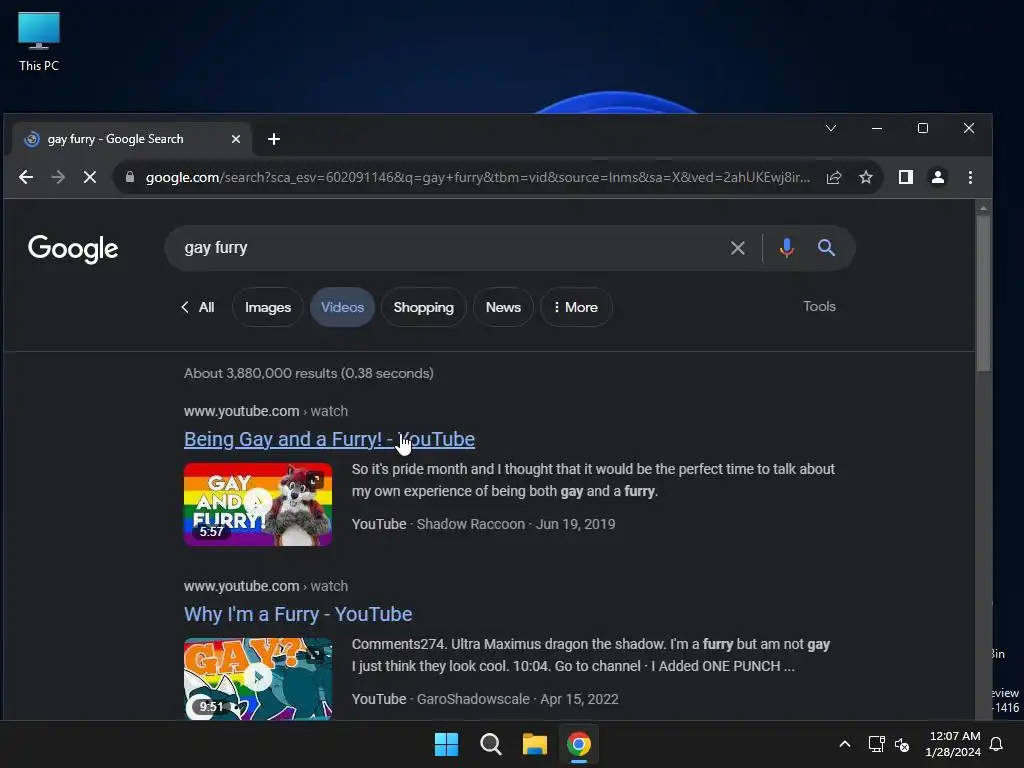The width and height of the screenshot is (1024, 768).
Task: Click 'Shadow Raccoon · Jun 19, 2019' text
Action: coord(516,524)
